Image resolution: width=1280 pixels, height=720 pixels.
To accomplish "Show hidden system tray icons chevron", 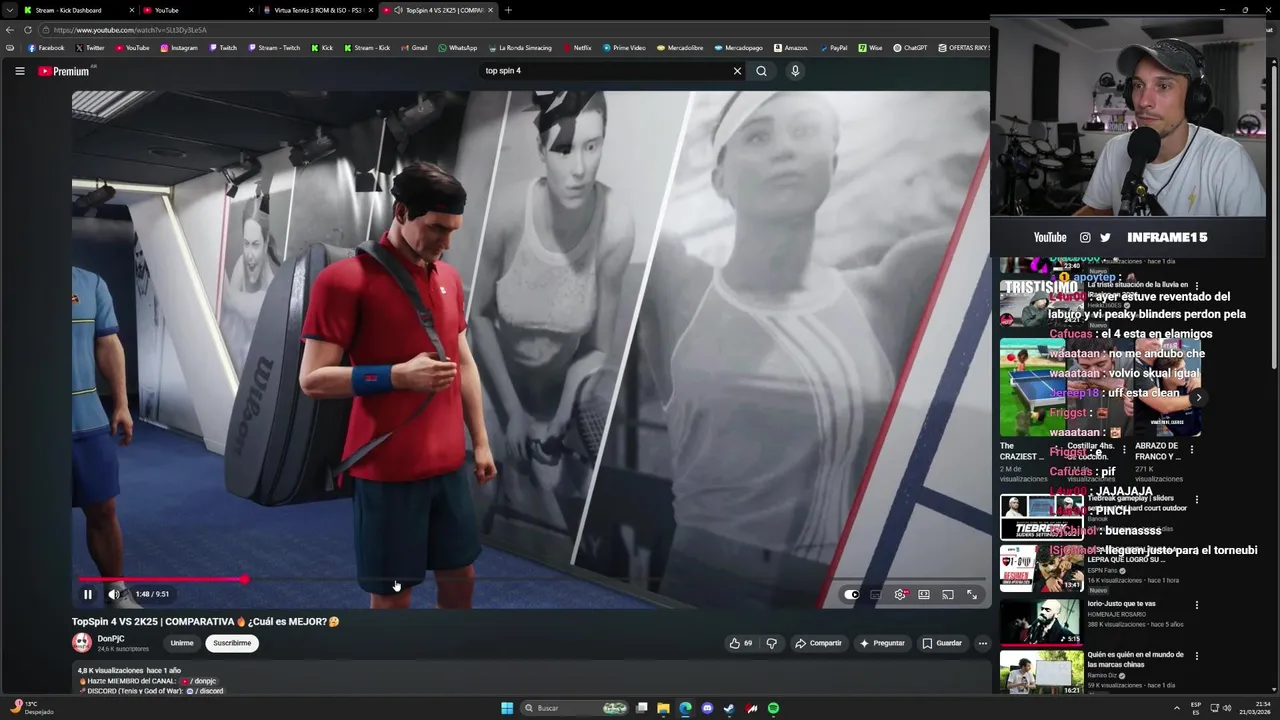I will pyautogui.click(x=1176, y=708).
